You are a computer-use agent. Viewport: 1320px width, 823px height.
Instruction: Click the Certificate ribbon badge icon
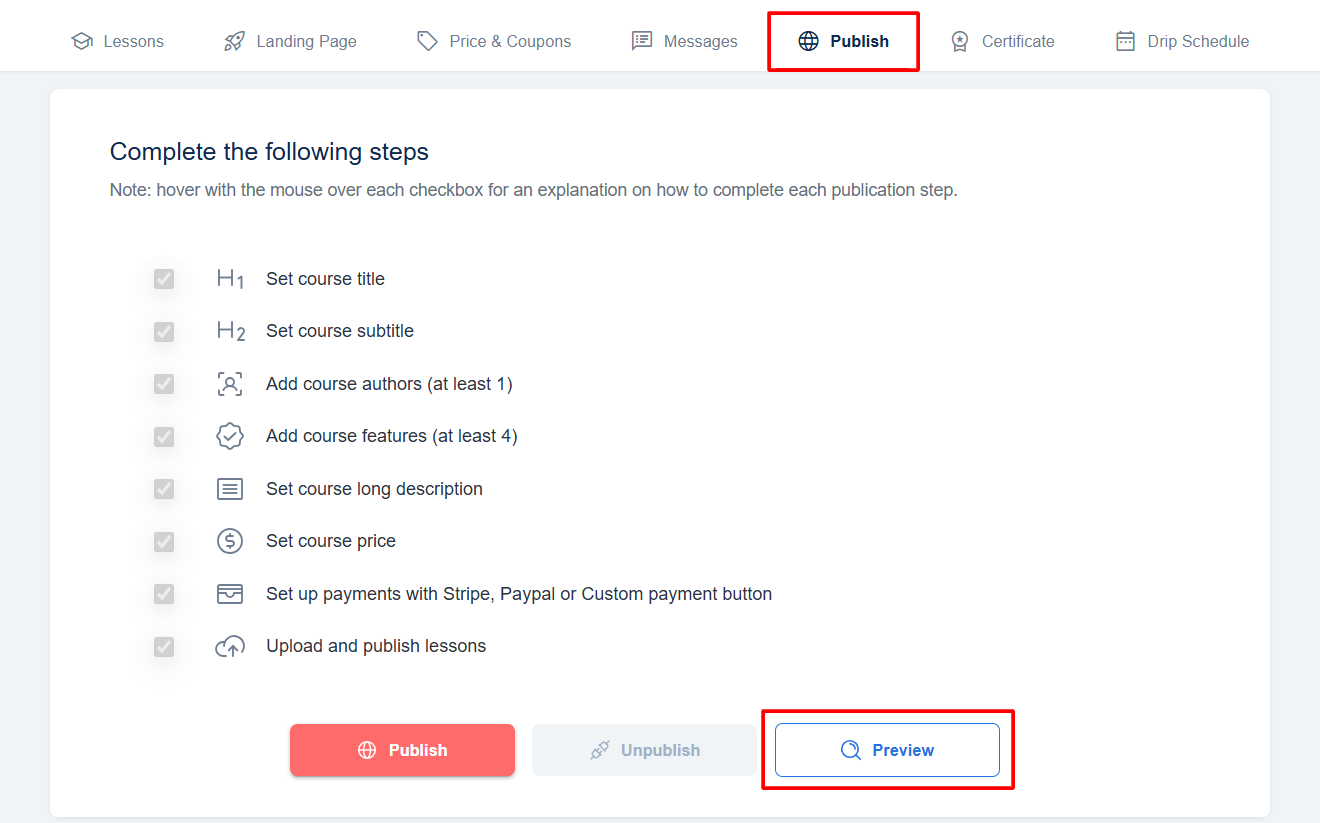(x=959, y=41)
